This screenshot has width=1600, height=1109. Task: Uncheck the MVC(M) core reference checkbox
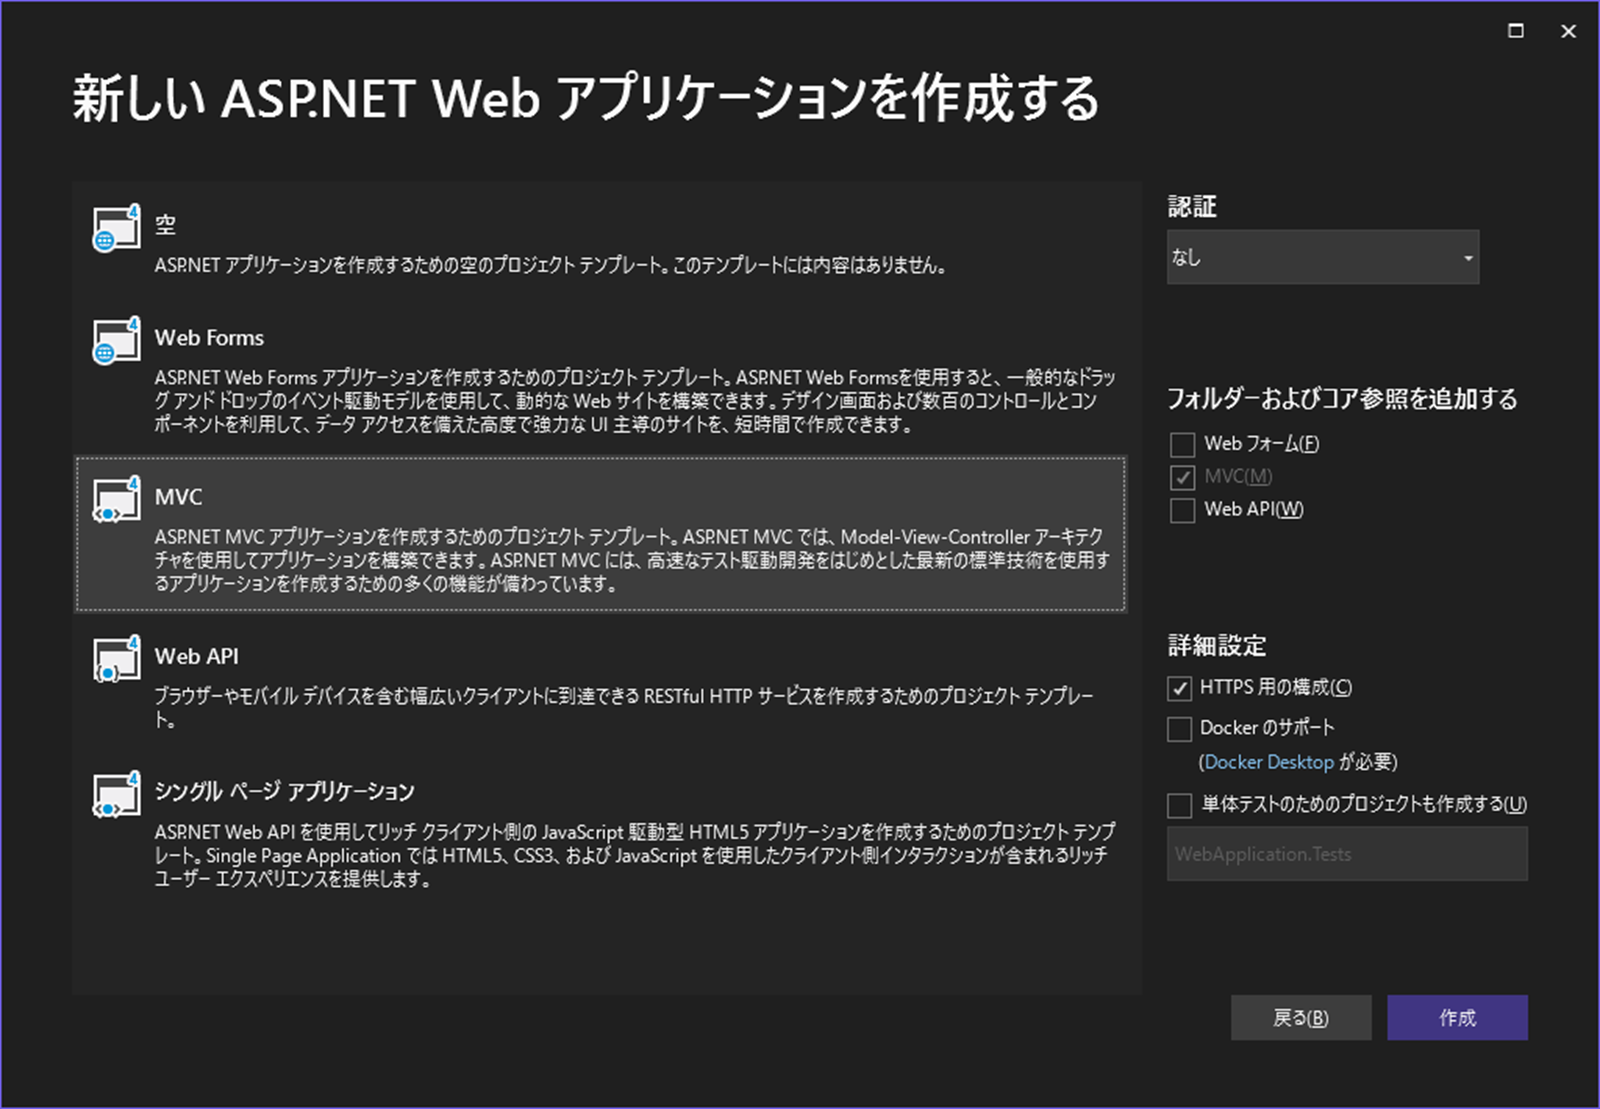pyautogui.click(x=1181, y=477)
